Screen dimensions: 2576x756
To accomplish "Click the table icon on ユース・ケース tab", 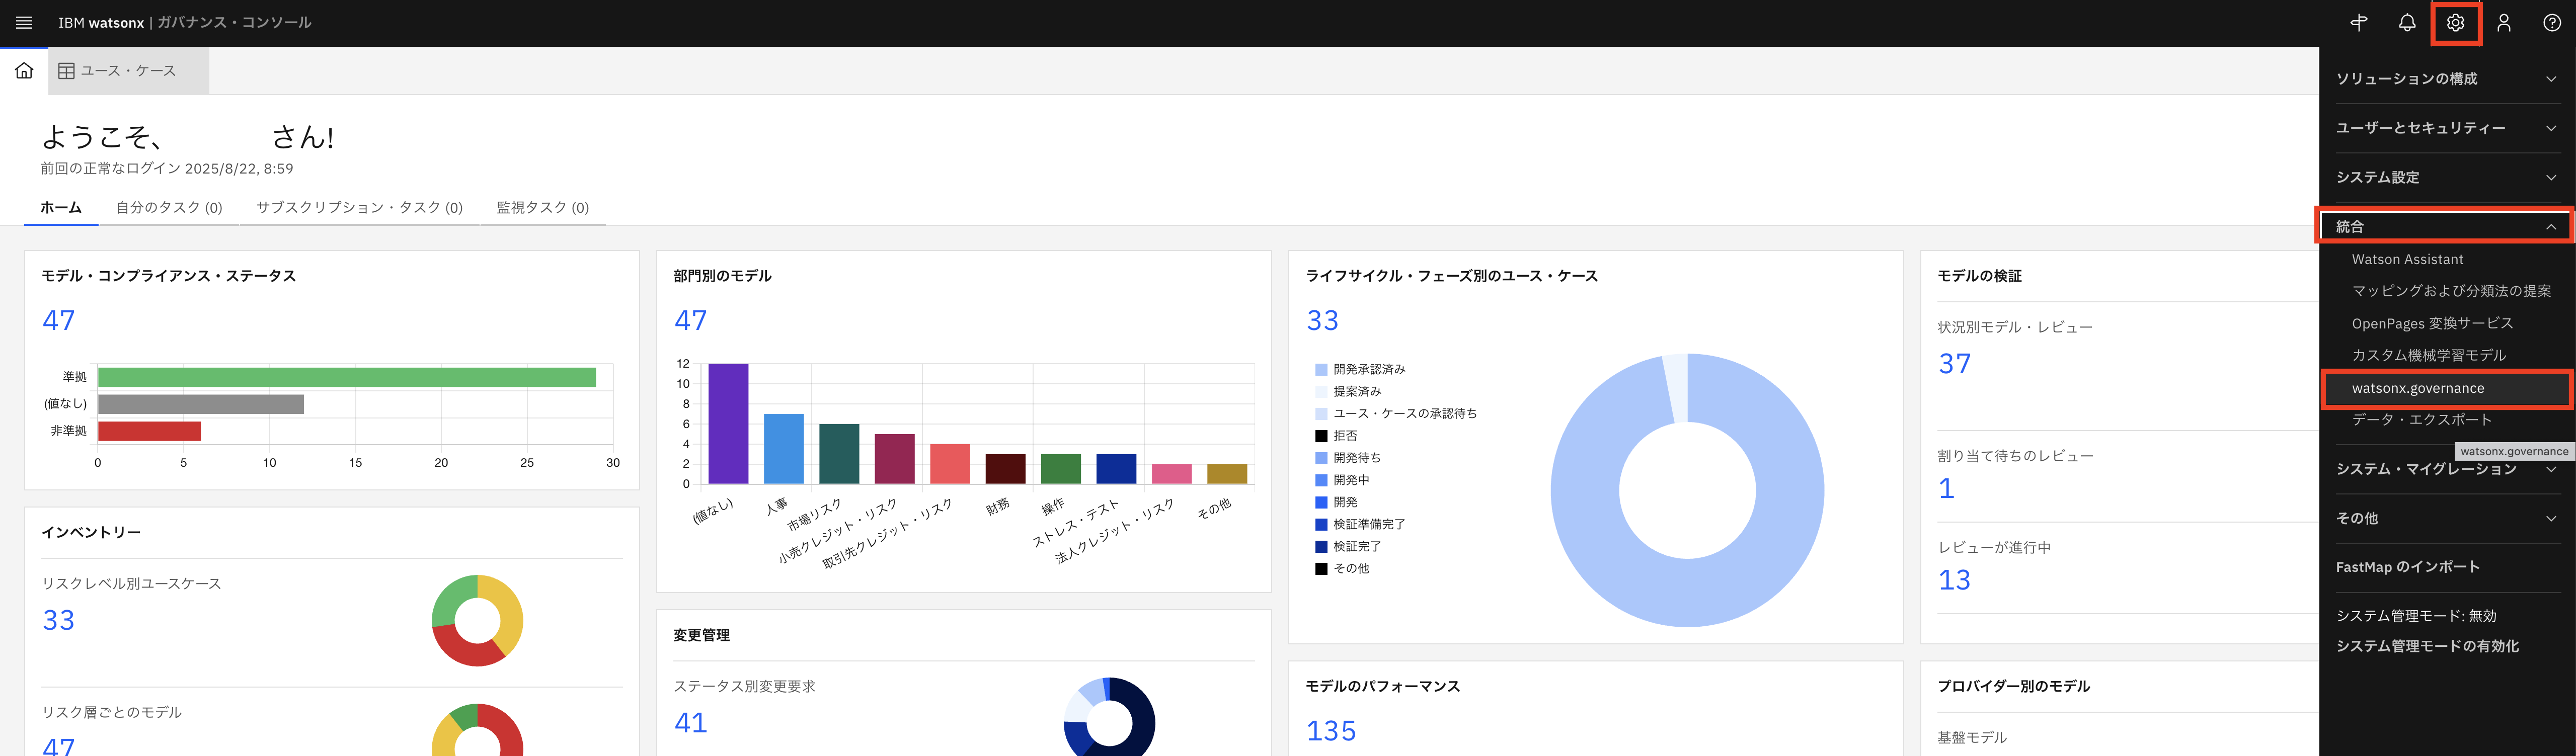I will 66,71.
